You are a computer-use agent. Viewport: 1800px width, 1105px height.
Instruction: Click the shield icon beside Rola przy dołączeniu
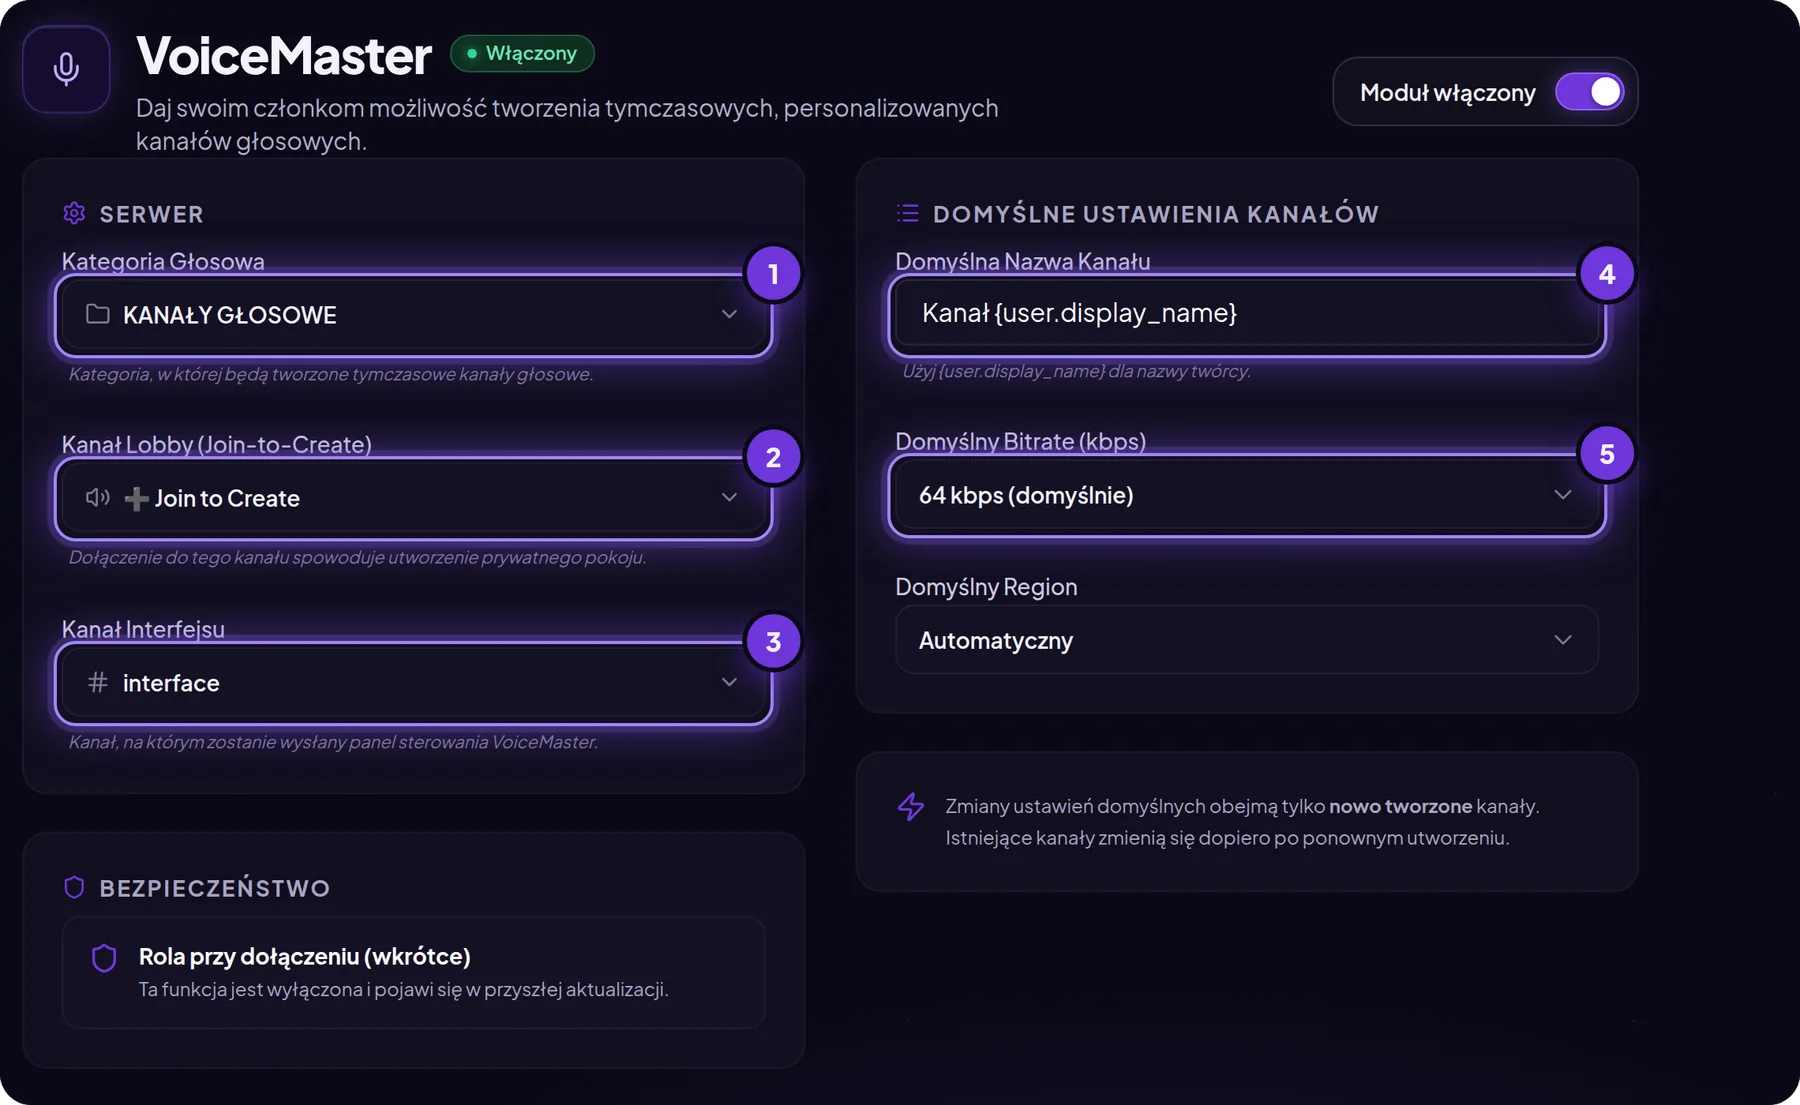click(x=104, y=958)
